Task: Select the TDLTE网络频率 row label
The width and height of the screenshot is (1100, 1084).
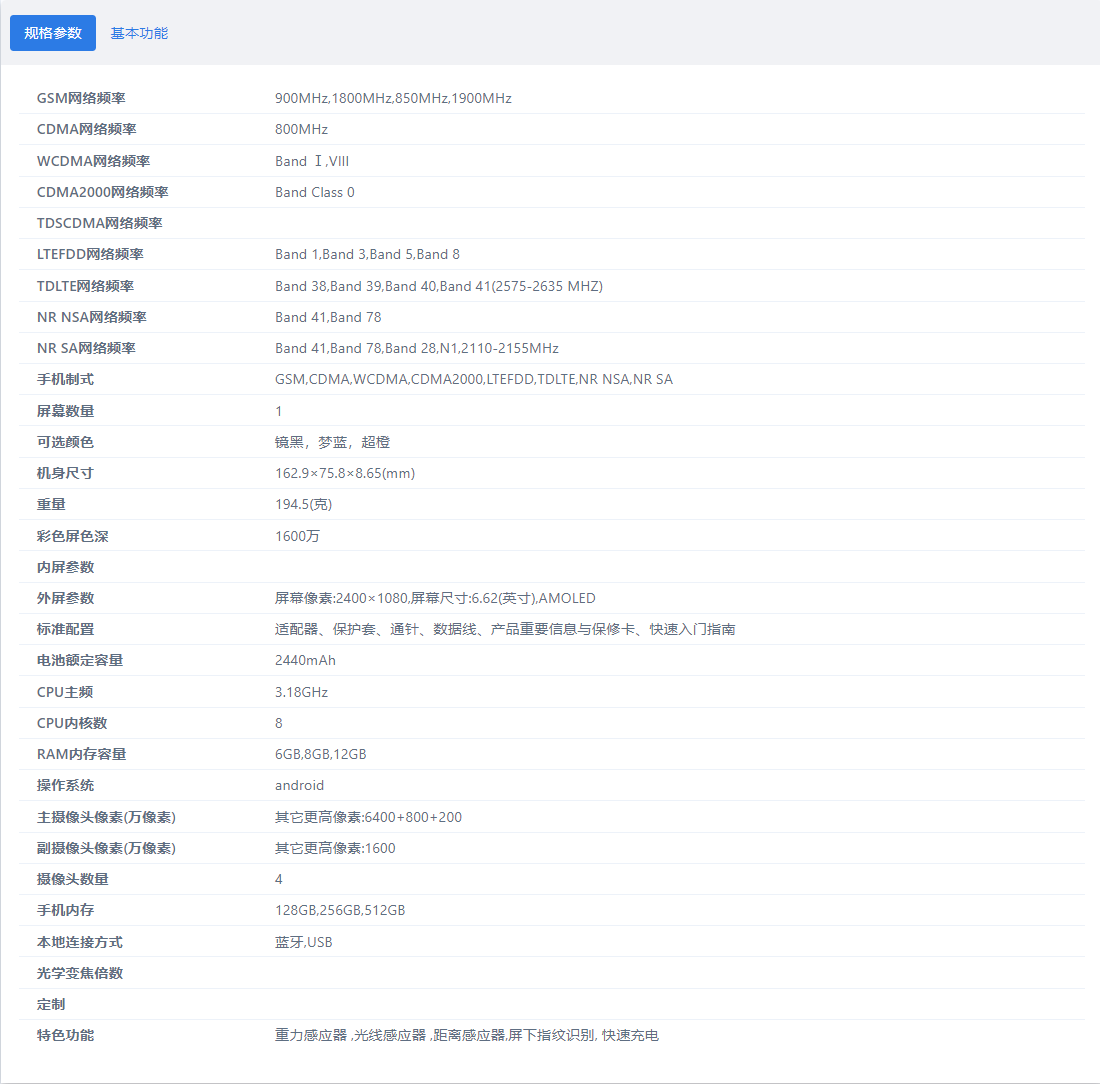Action: coord(85,286)
